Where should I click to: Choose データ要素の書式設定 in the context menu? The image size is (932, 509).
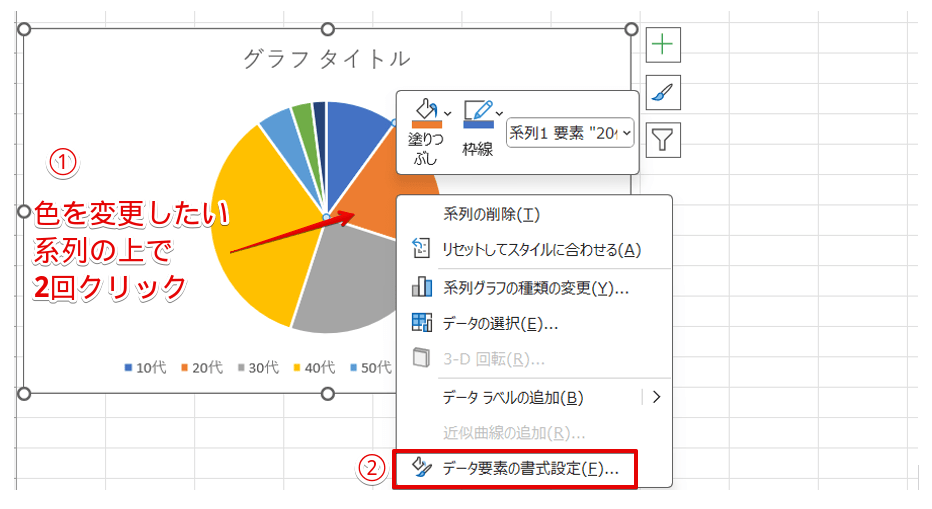click(x=530, y=468)
